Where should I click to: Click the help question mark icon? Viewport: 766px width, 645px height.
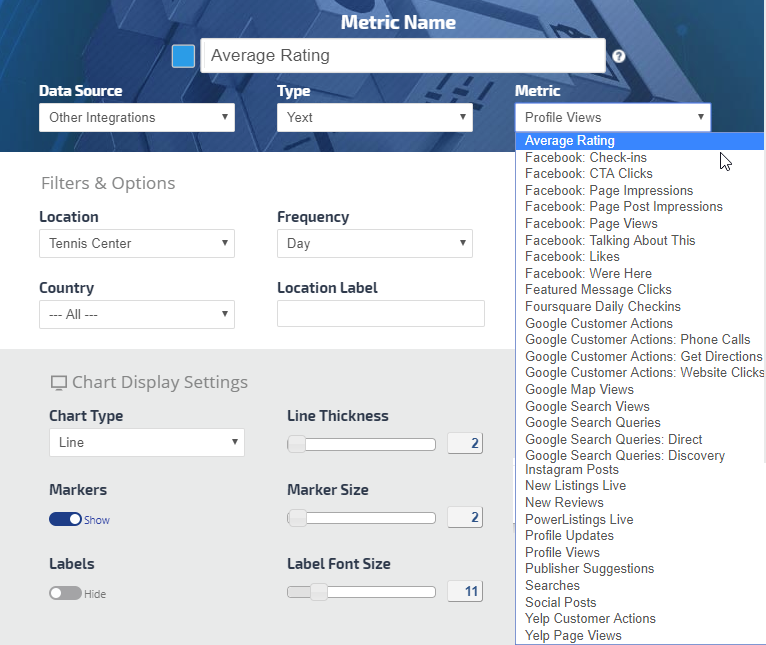[x=619, y=57]
